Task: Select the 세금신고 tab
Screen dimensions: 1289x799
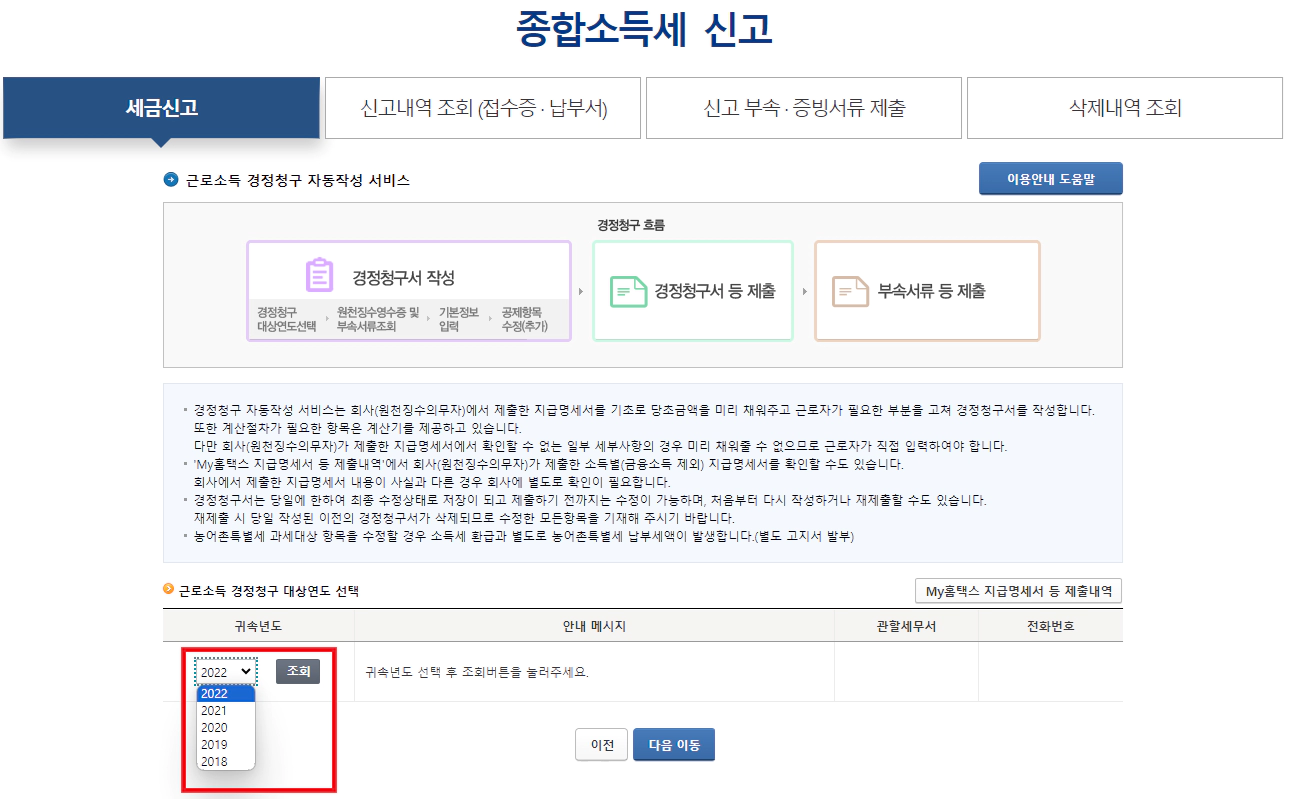Action: [x=161, y=108]
